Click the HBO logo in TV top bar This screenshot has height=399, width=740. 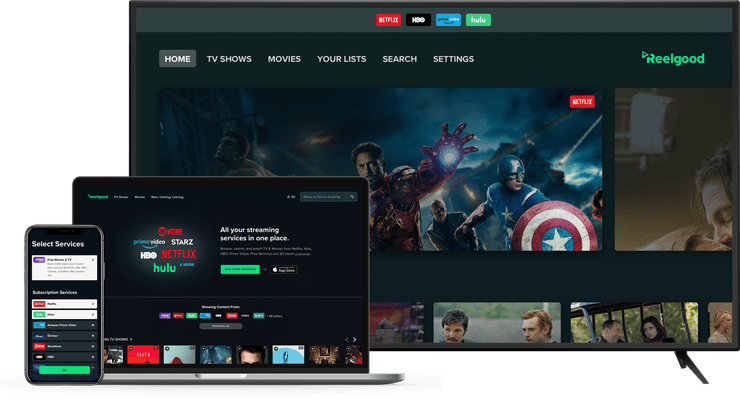pyautogui.click(x=418, y=20)
